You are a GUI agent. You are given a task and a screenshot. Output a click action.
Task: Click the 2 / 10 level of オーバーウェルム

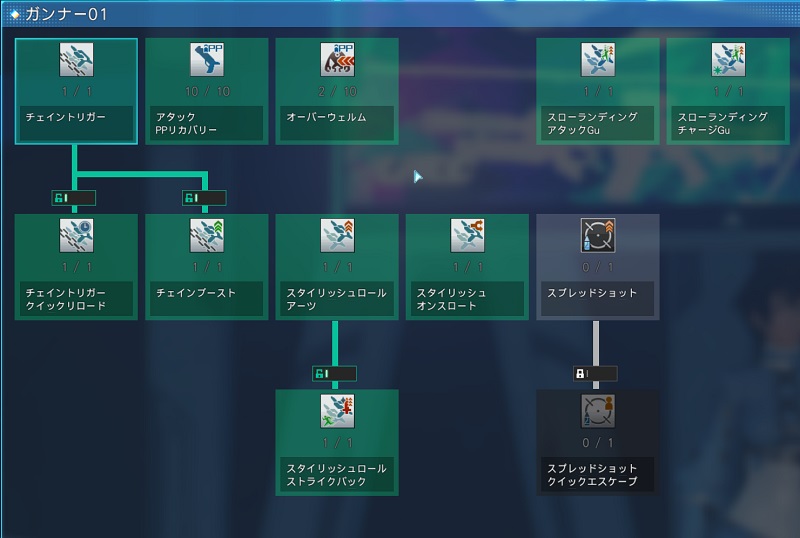337,91
